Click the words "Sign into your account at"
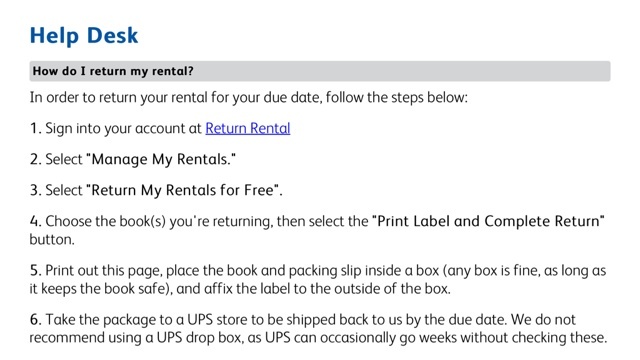The image size is (640, 360). click(x=124, y=128)
